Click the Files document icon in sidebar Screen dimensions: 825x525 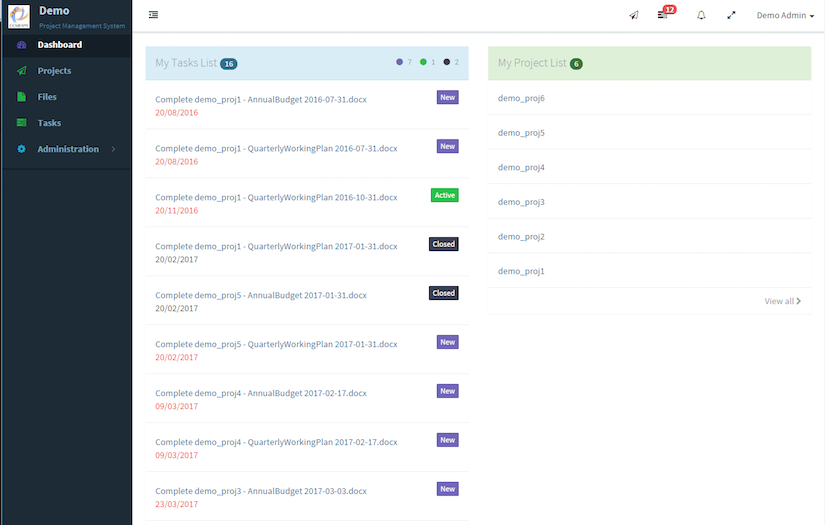click(22, 97)
